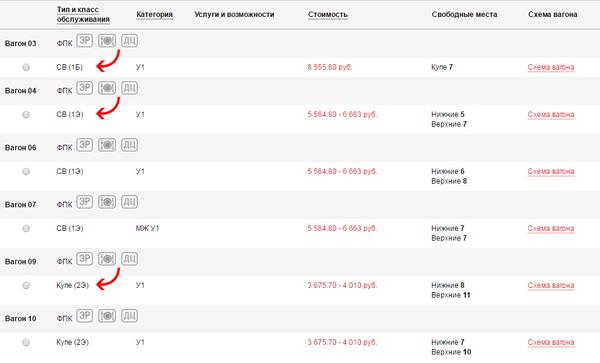Click the Схема вагона column header
600x363 pixels.
tap(553, 15)
